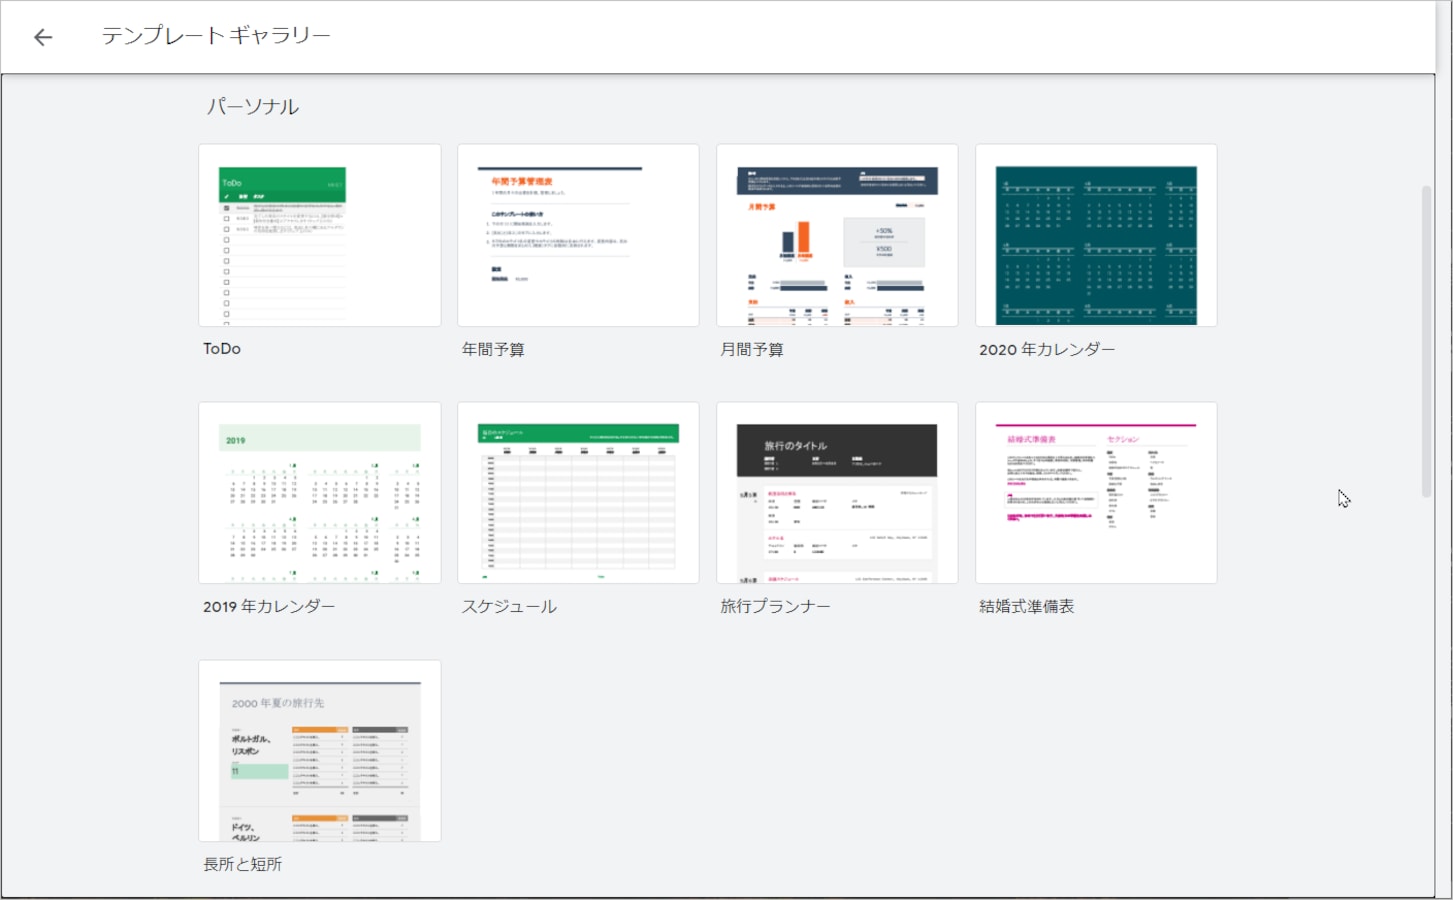Click the 旅行プランナー label text
Viewport: 1453px width, 900px height.
tap(775, 606)
